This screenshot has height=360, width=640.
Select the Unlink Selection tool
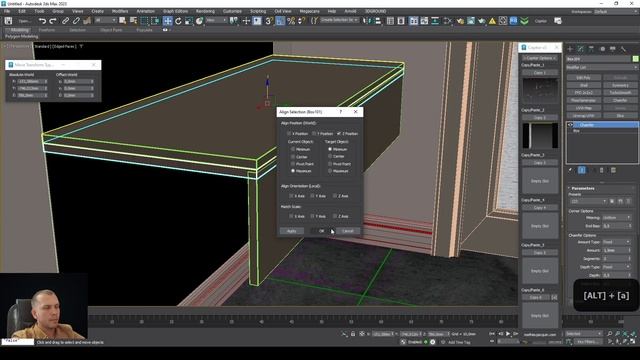click(76, 21)
